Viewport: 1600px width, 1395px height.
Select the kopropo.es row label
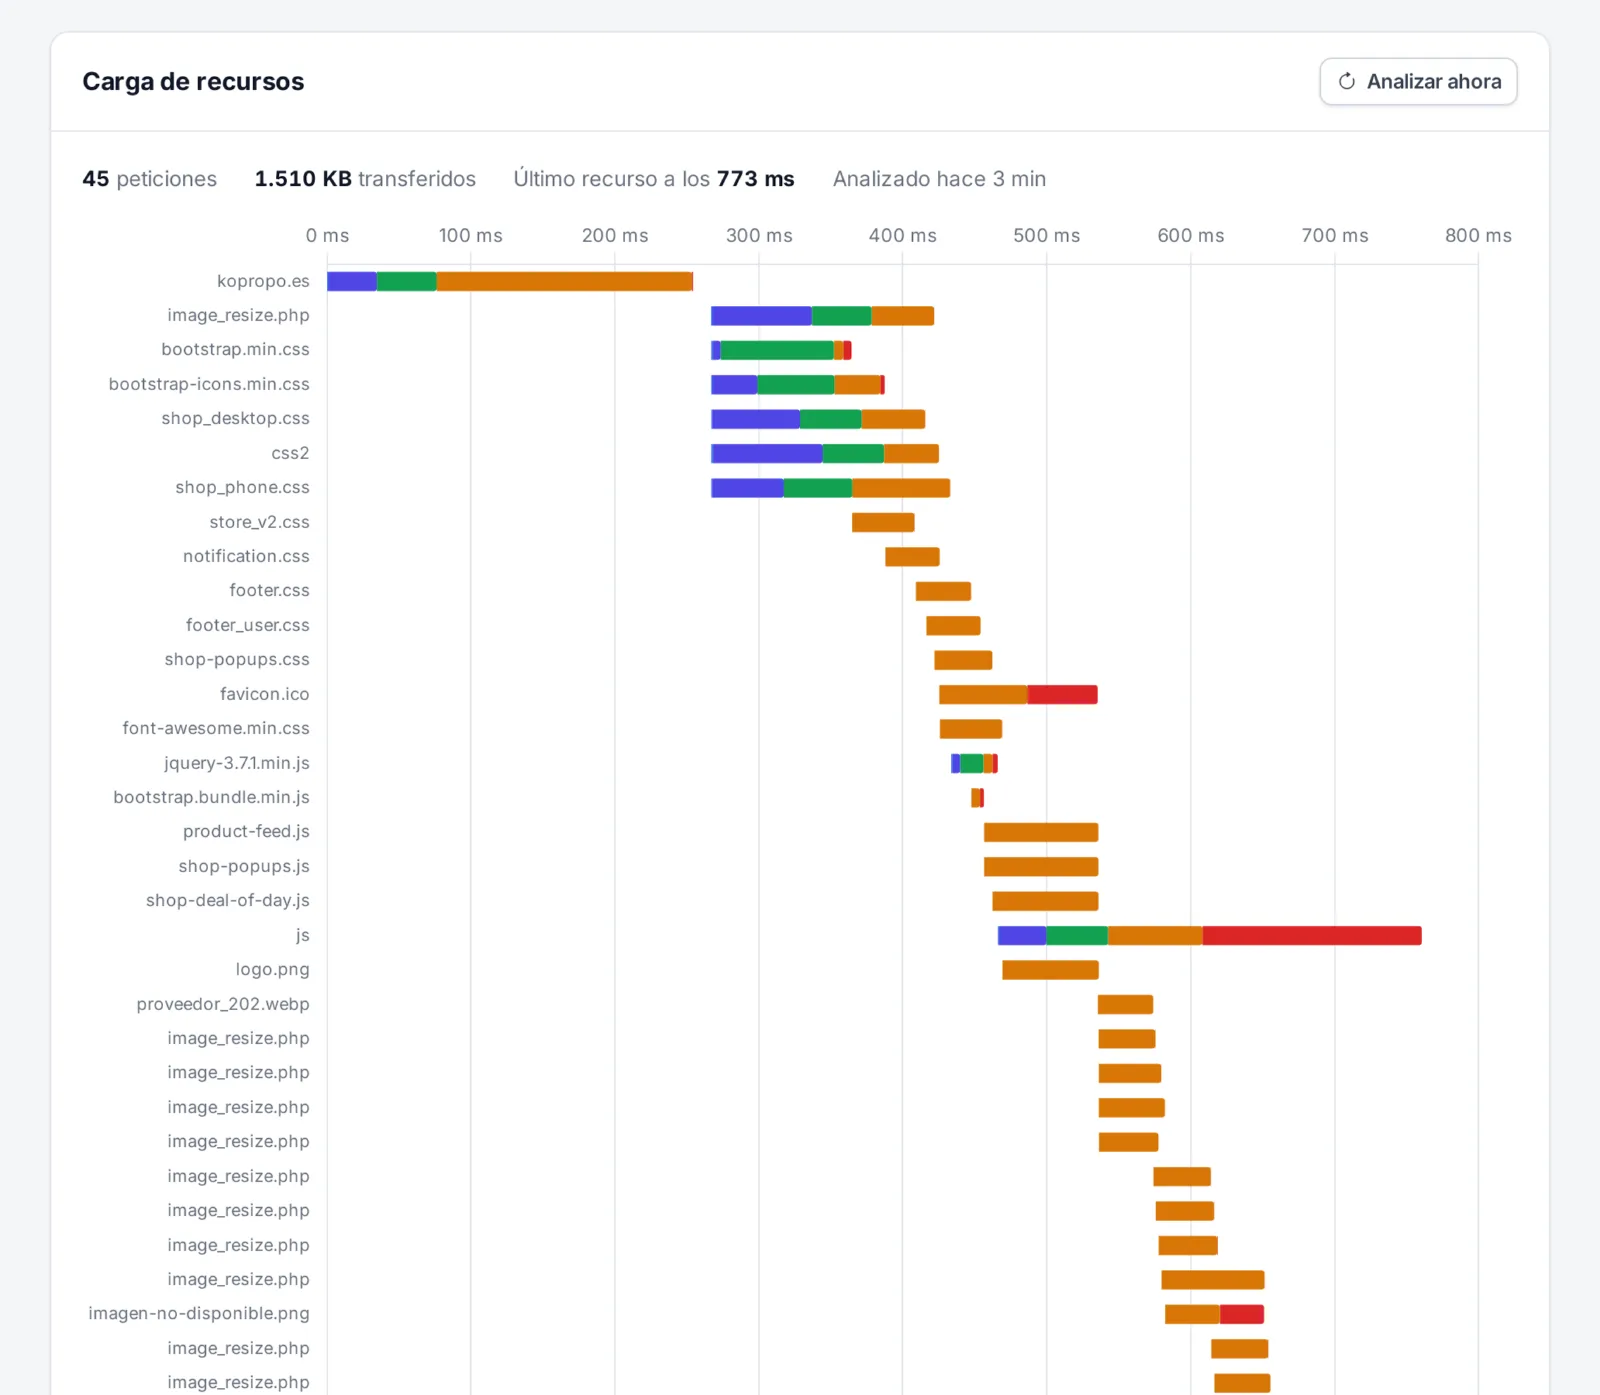(263, 281)
